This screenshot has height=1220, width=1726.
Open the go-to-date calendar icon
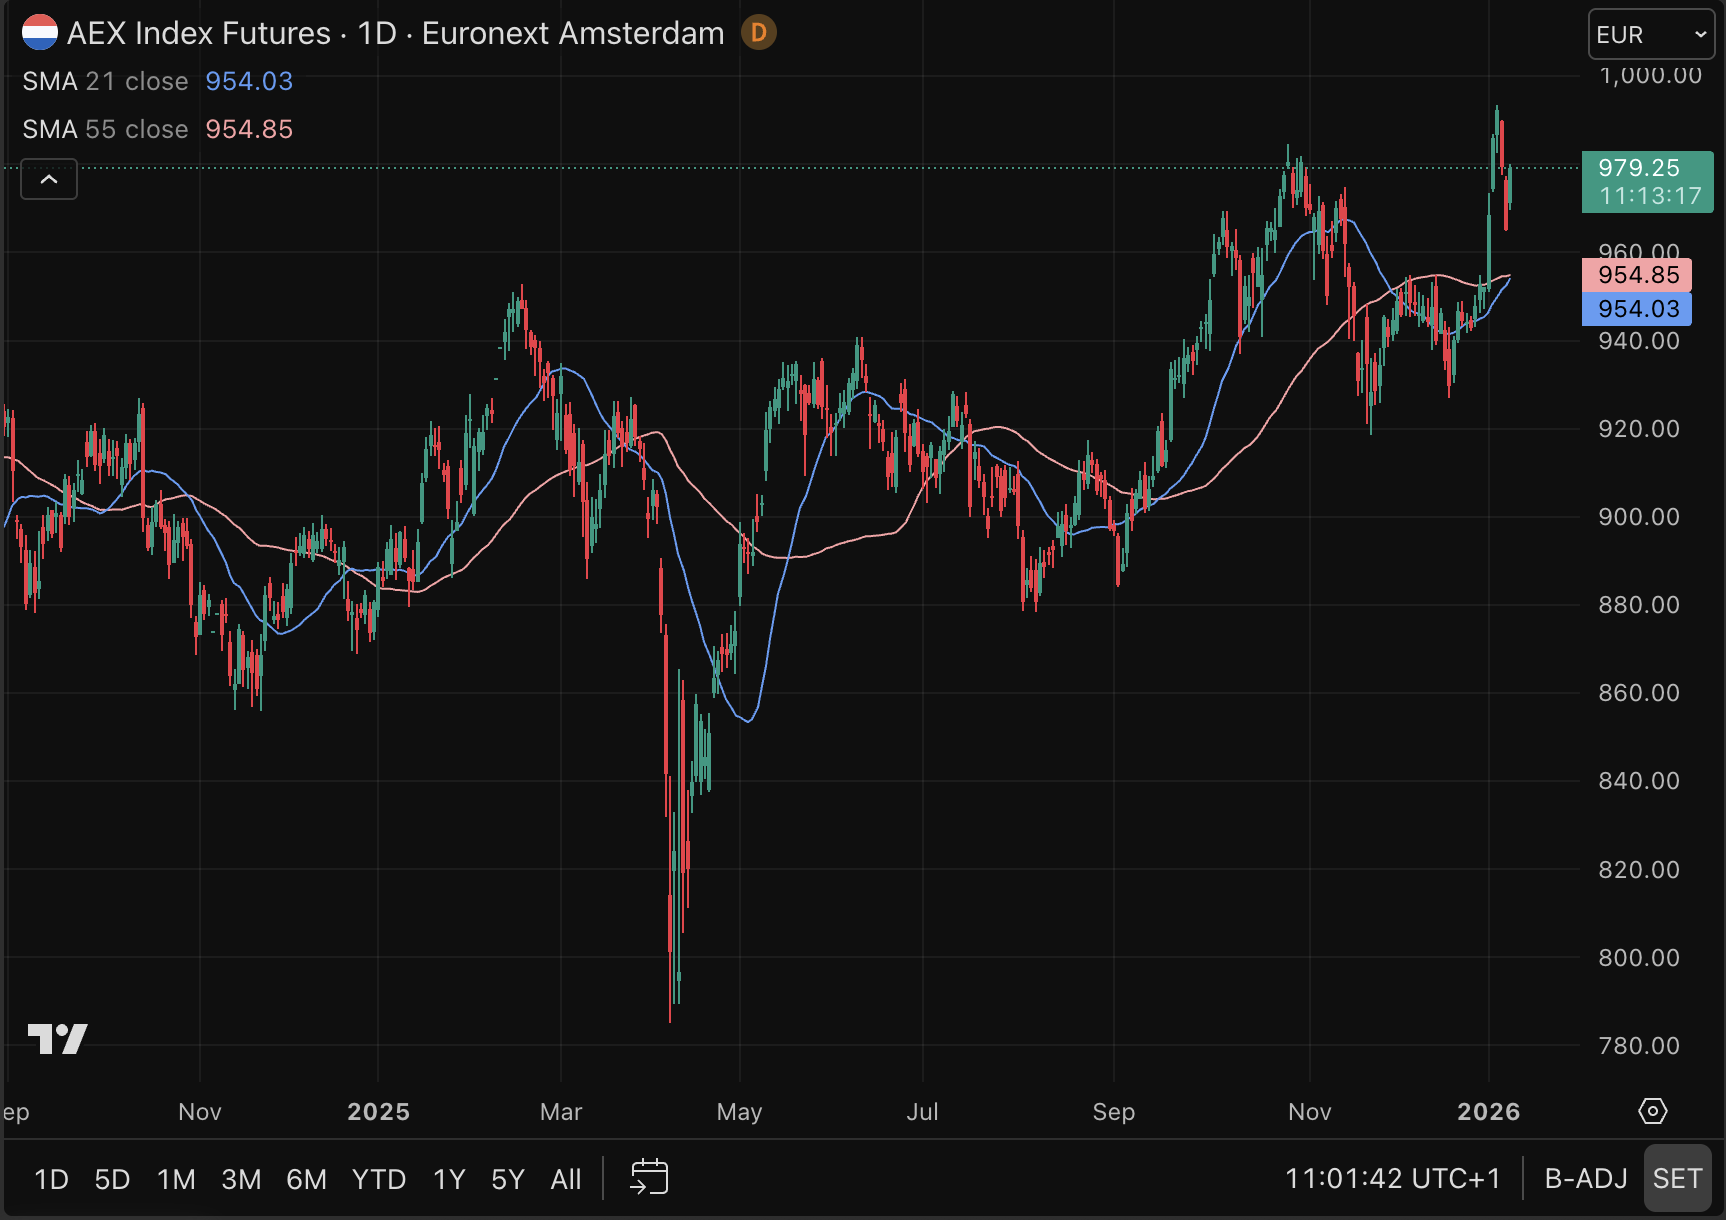pyautogui.click(x=649, y=1178)
